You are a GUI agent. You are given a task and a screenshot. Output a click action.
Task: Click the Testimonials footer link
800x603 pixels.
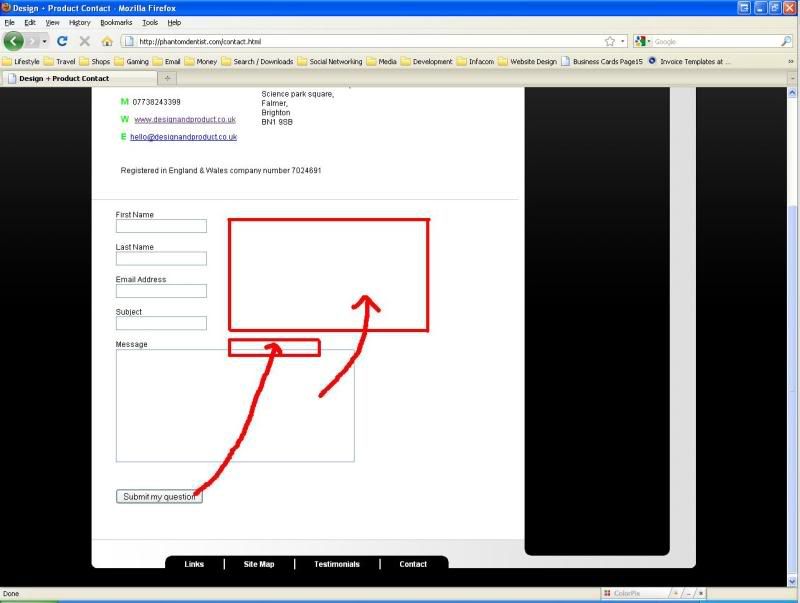(337, 564)
